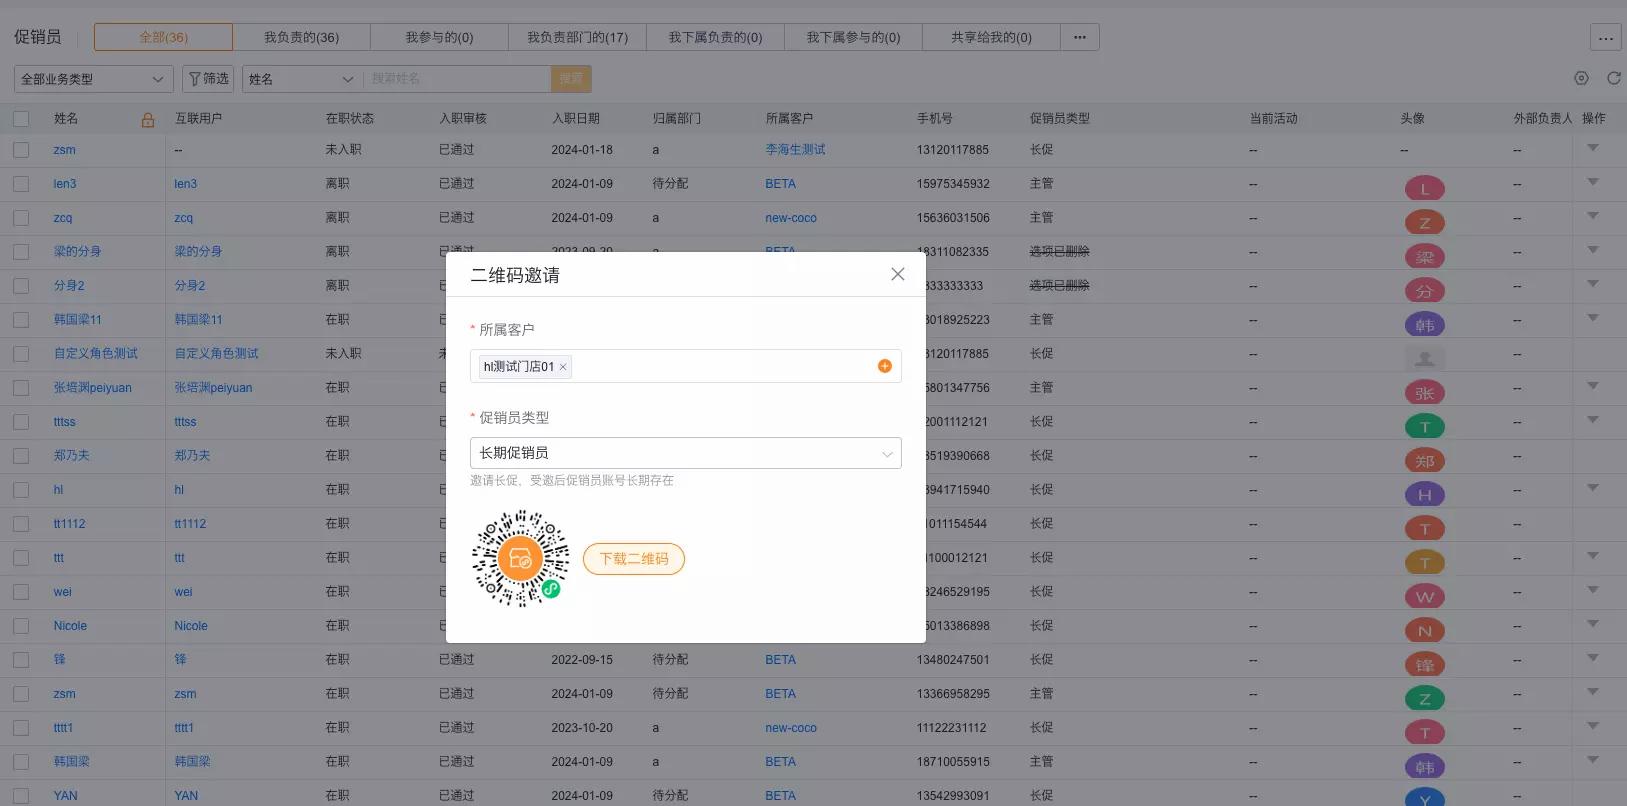Screen dimensions: 1627x806
Task: Click the 郑 avatar for 郑乃夫
Action: pos(1425,460)
